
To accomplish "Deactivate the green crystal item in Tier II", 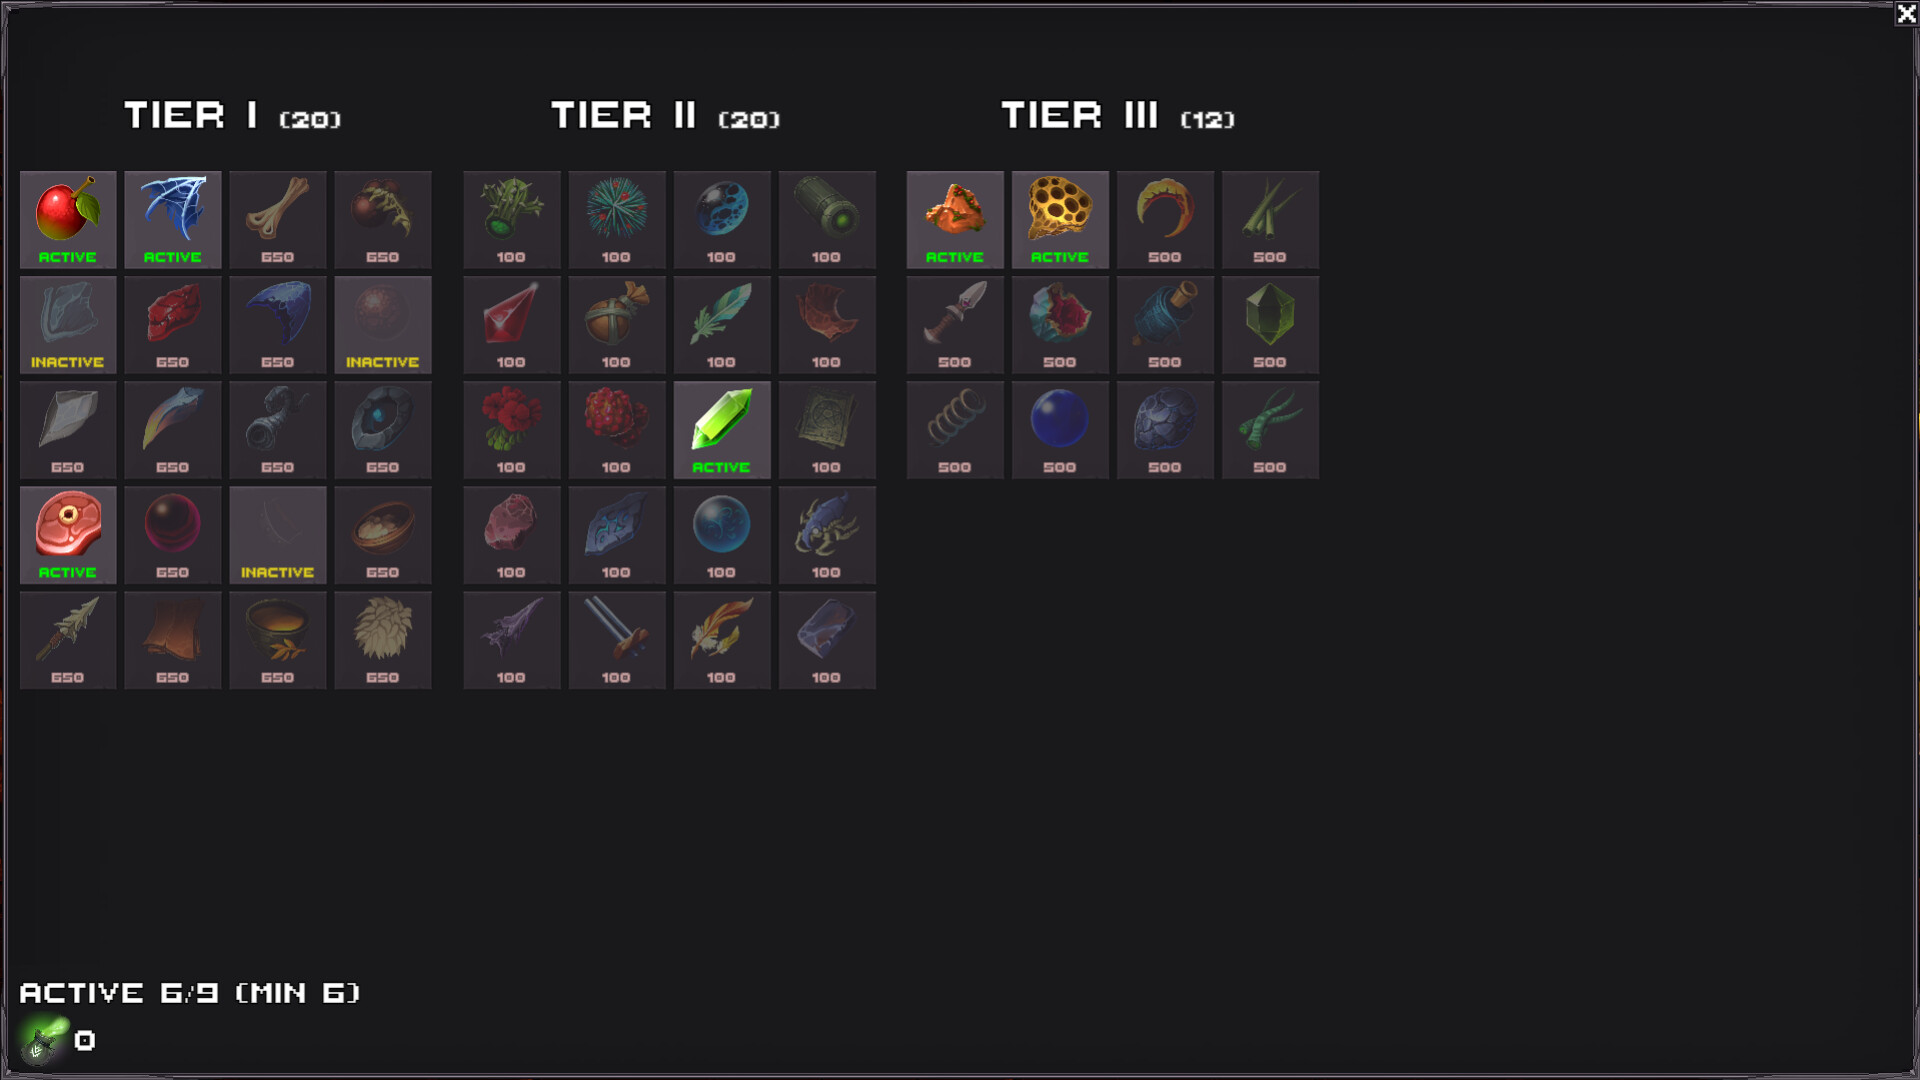I will point(722,429).
